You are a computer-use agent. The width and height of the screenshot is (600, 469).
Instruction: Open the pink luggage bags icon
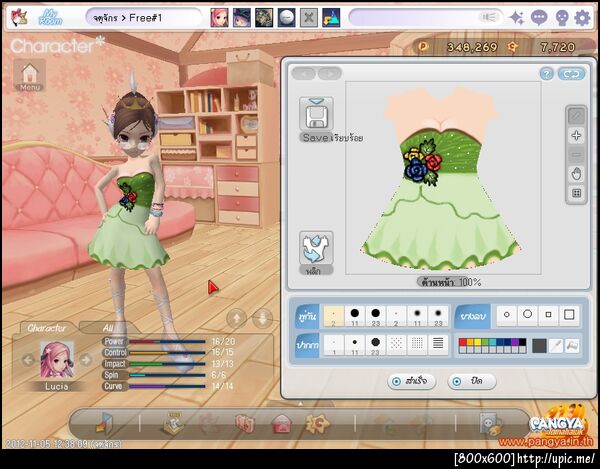click(x=245, y=424)
